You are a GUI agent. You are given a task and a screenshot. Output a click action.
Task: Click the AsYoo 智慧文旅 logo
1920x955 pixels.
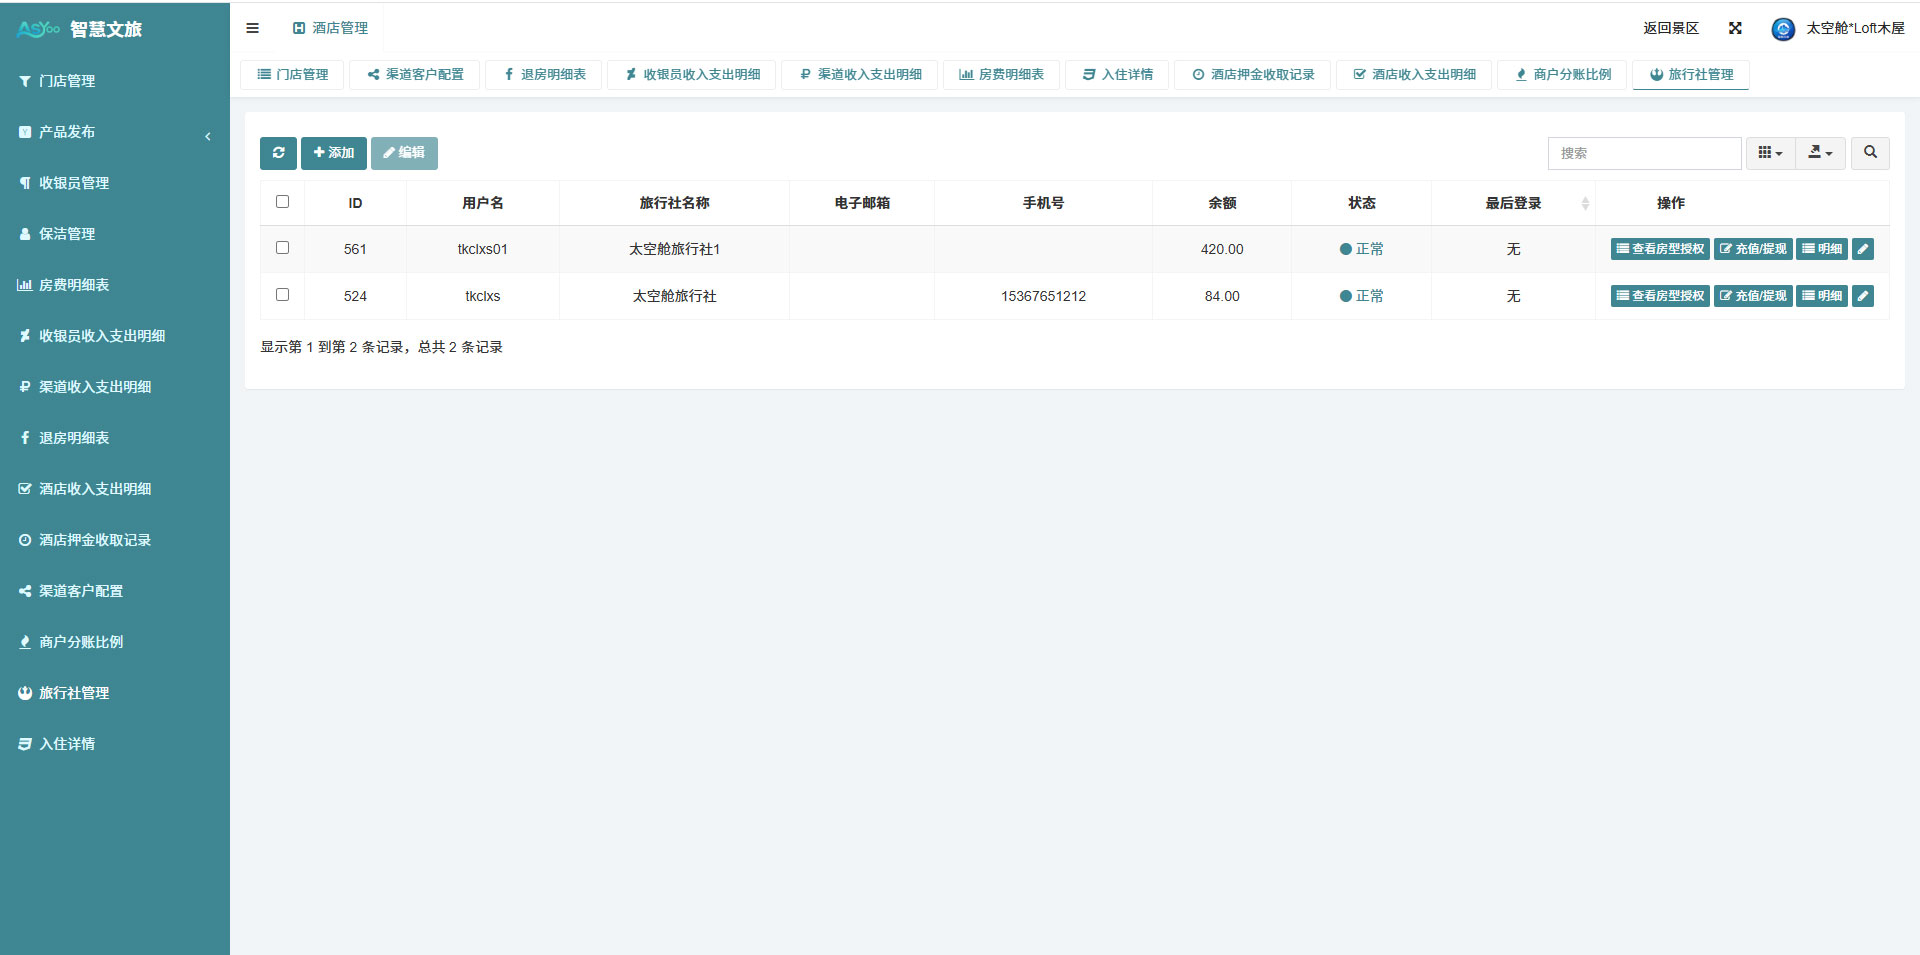[80, 29]
